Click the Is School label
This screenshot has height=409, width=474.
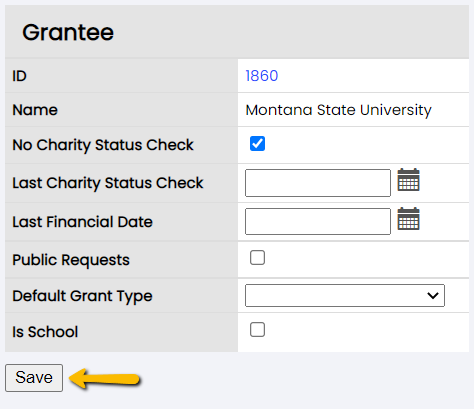click(45, 332)
